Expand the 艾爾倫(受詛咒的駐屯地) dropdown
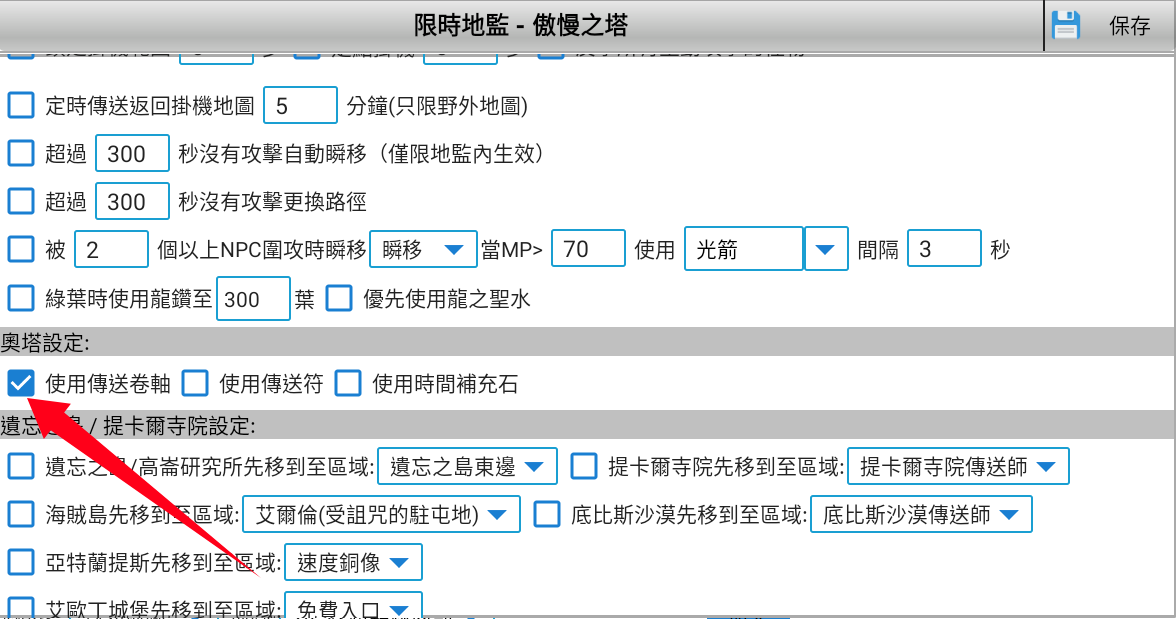1176x619 pixels. click(x=381, y=515)
